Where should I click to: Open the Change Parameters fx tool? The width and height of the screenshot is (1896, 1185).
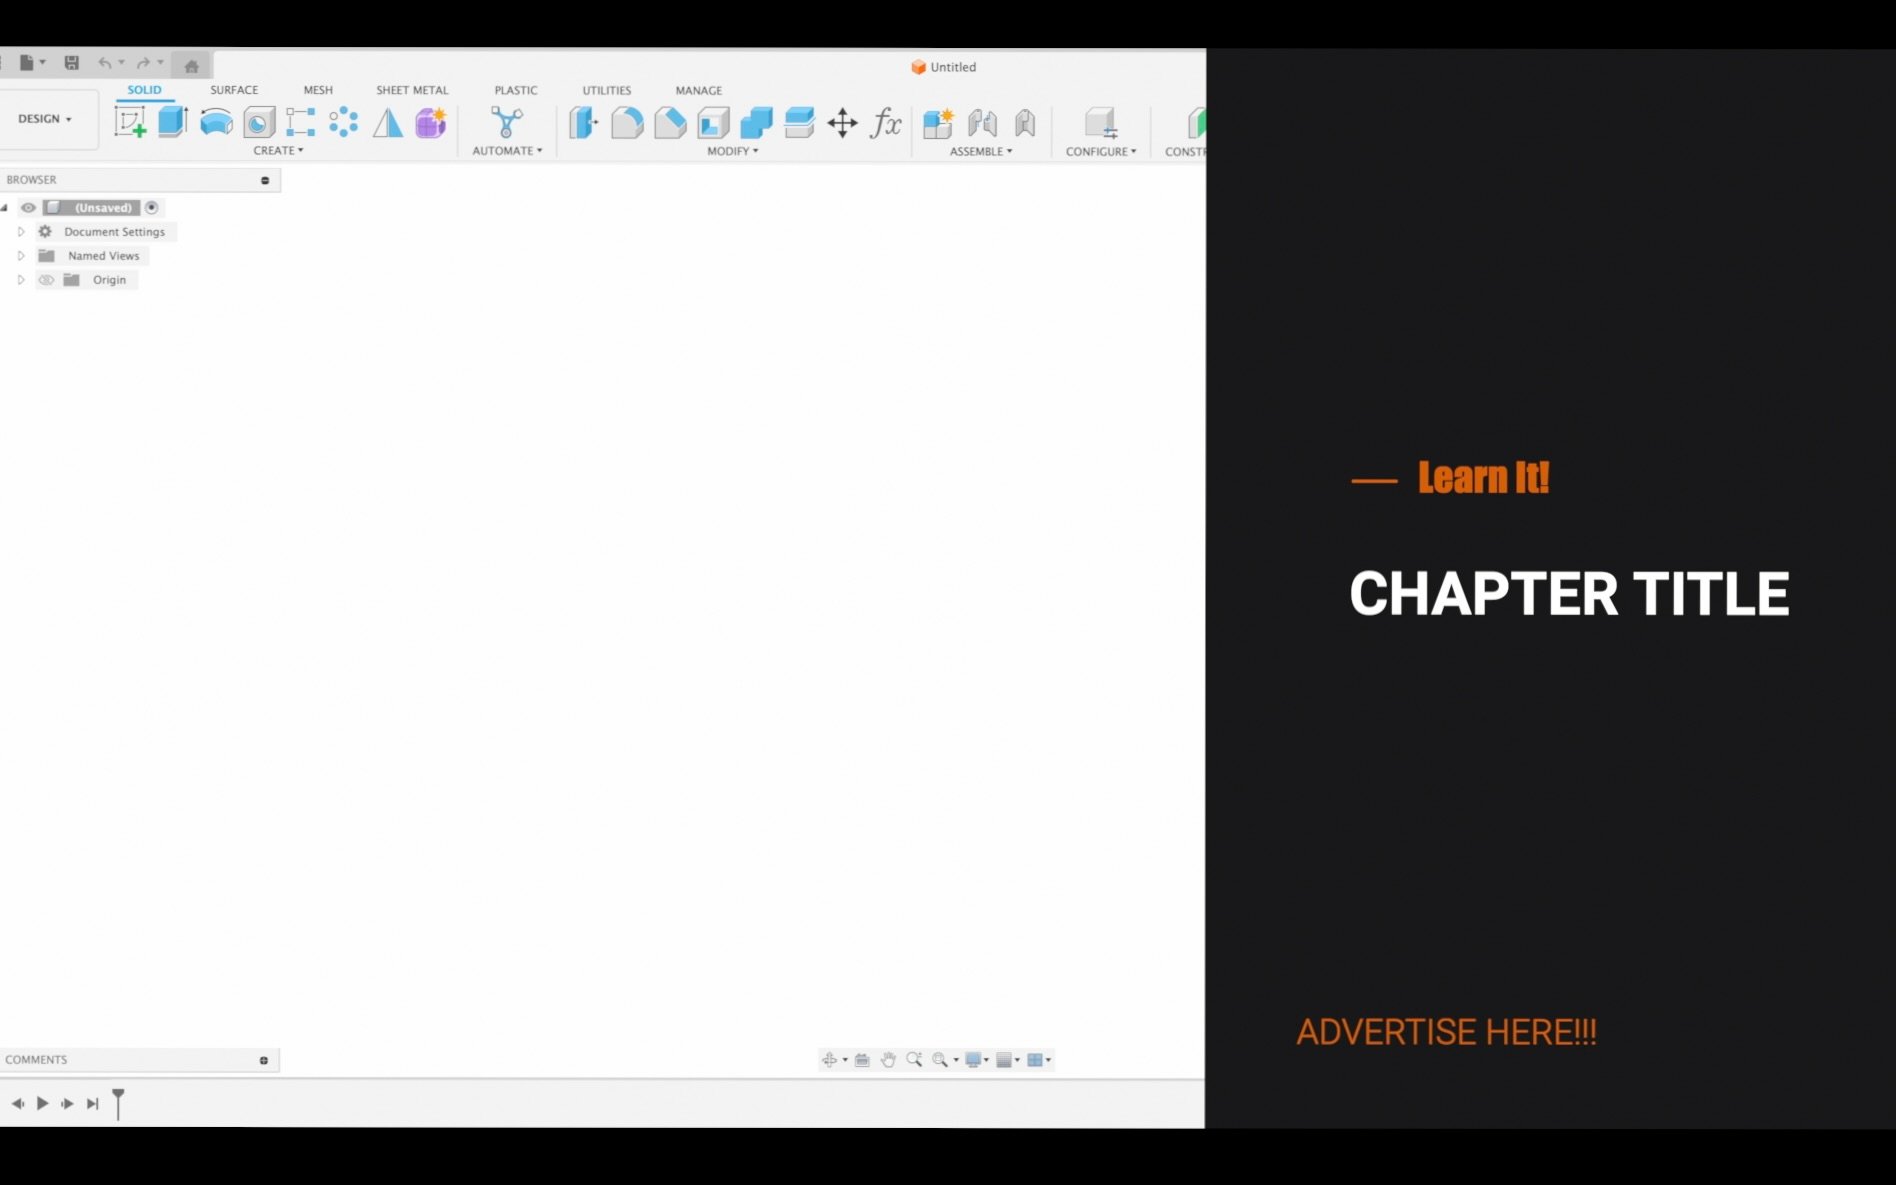coord(885,123)
